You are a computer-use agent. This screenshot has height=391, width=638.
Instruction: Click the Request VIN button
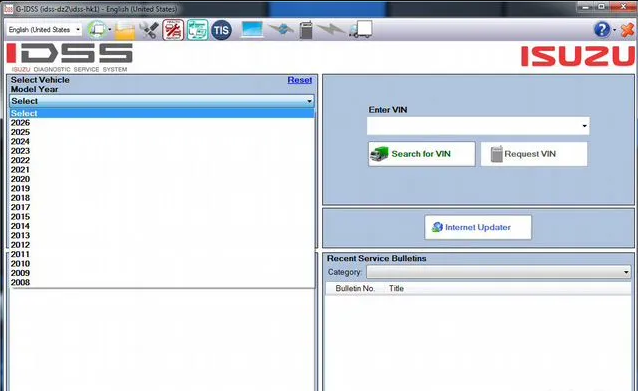click(534, 154)
